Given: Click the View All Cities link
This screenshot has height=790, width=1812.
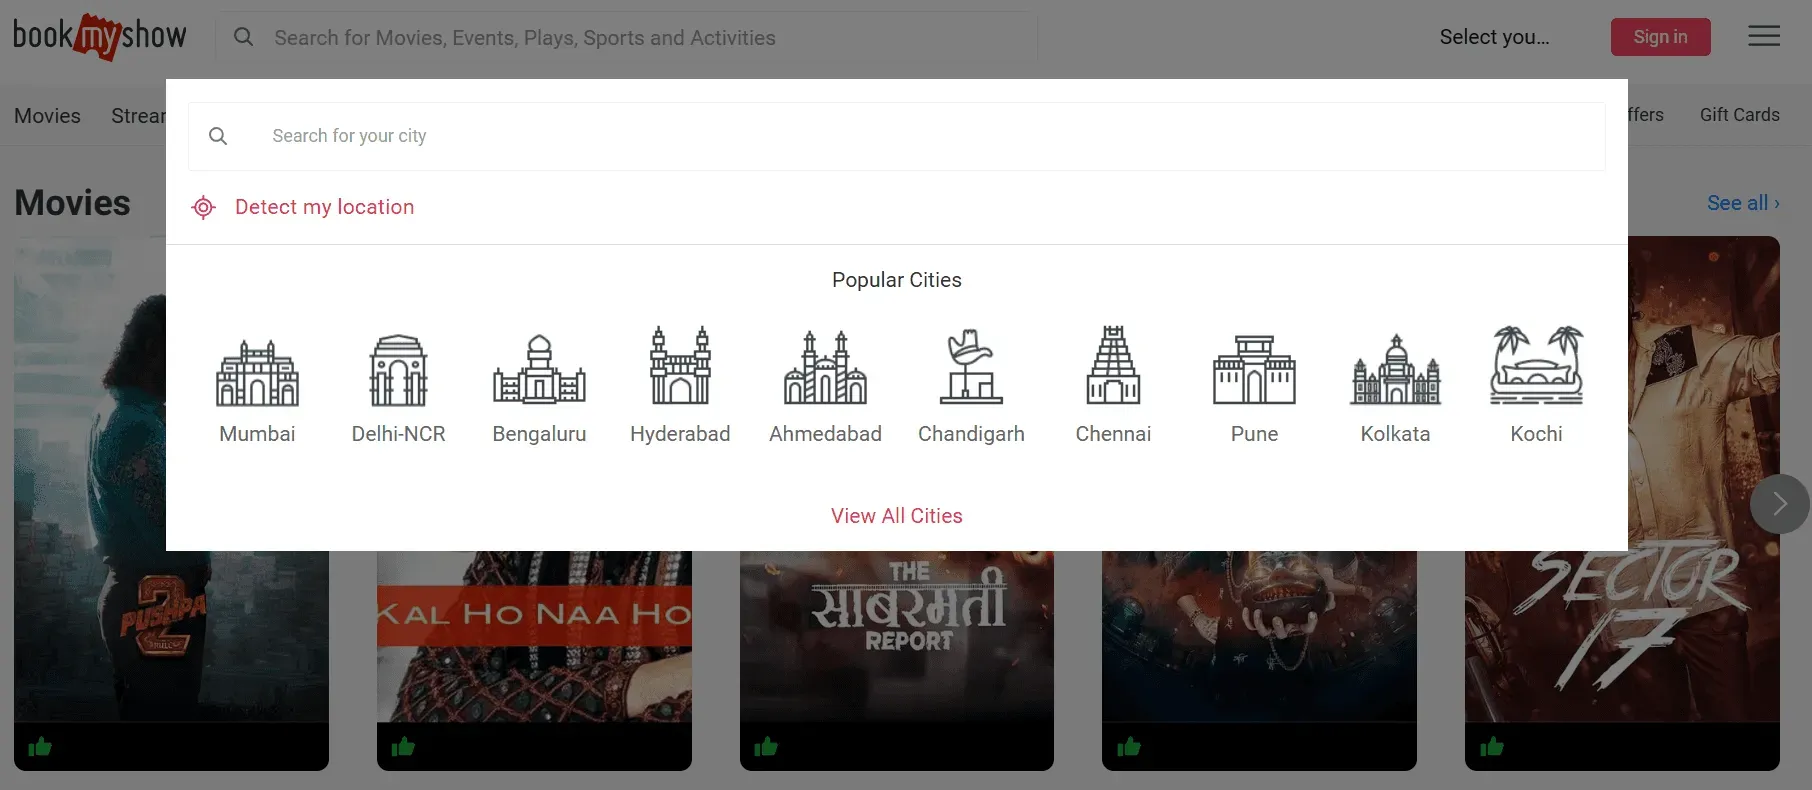Looking at the screenshot, I should [x=896, y=516].
